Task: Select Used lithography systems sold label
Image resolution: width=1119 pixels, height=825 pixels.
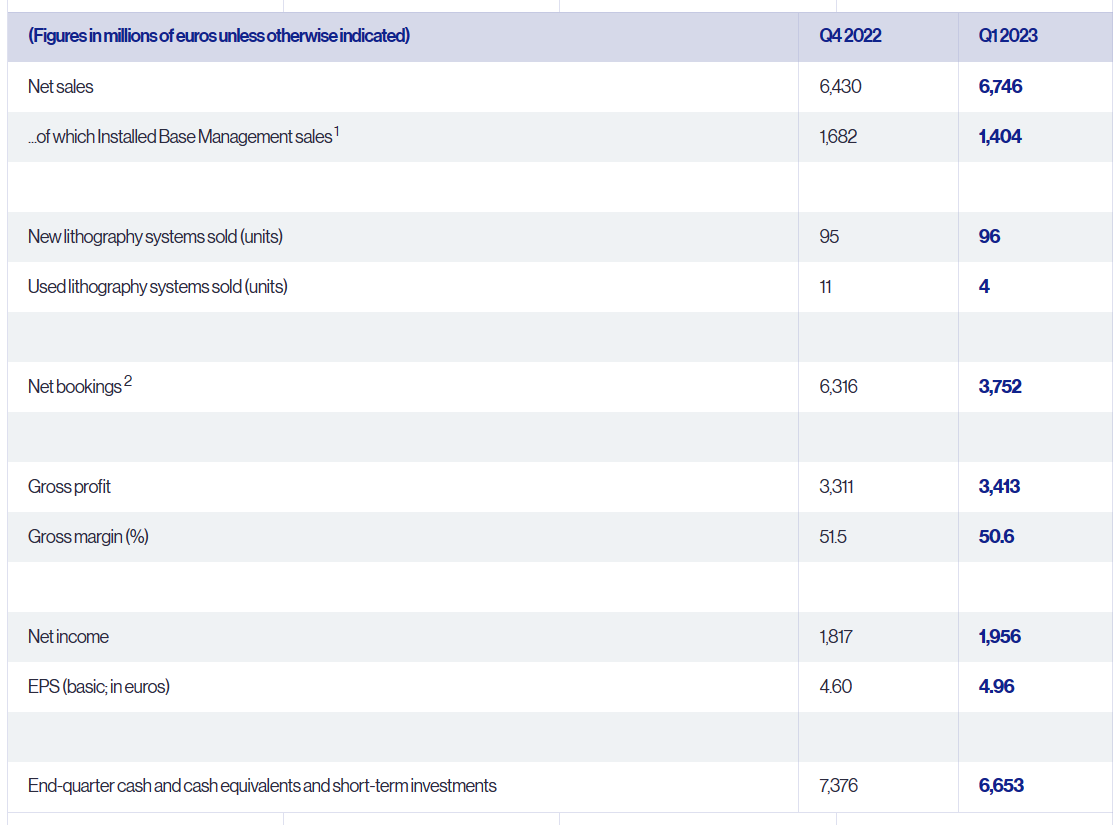Action: click(157, 287)
